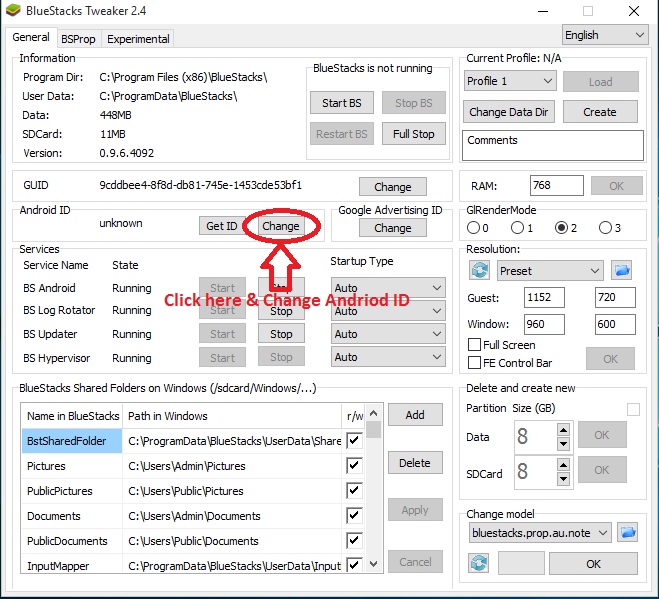
Task: Click the Guest height field 720
Action: click(x=615, y=298)
